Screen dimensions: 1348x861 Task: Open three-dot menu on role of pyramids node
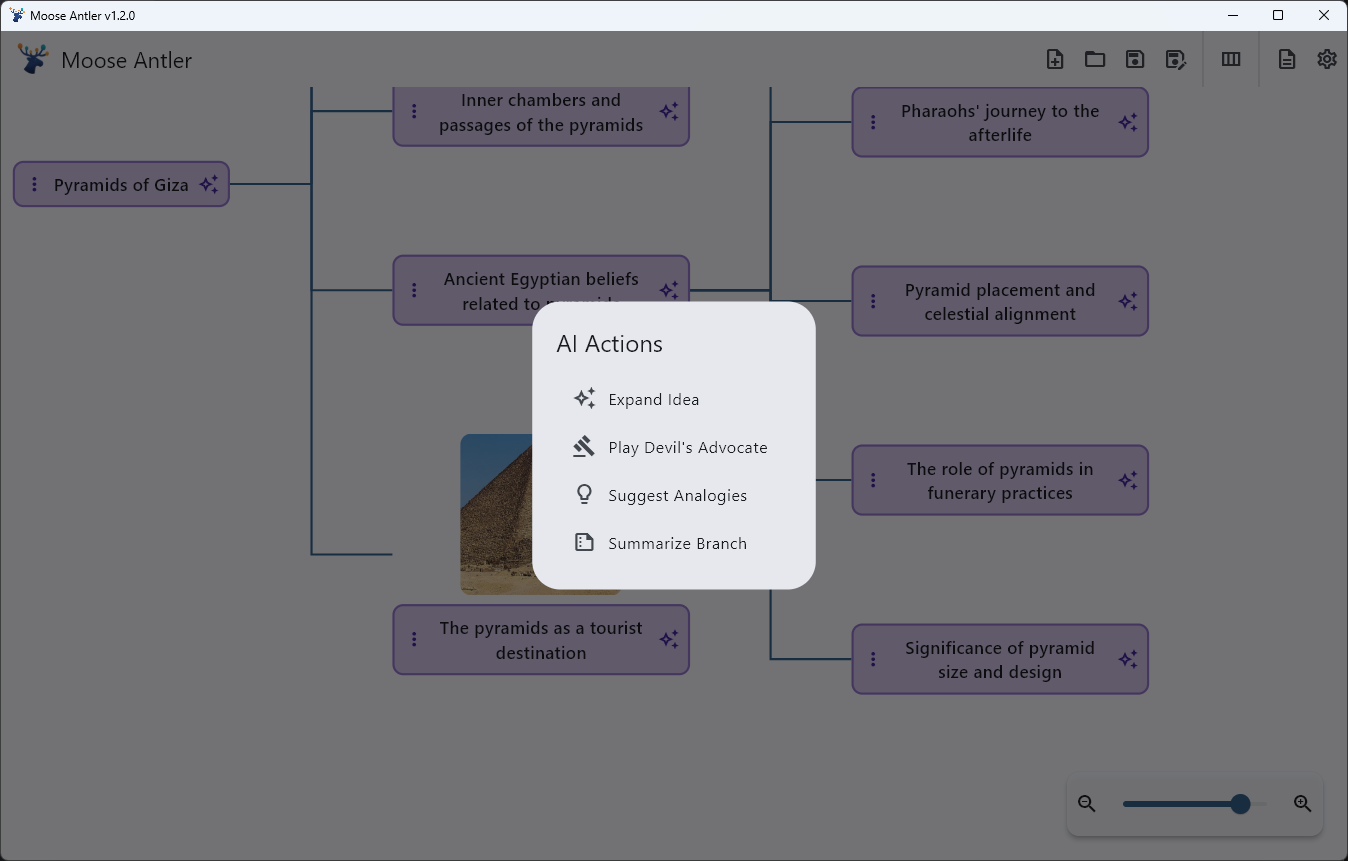pyautogui.click(x=873, y=480)
